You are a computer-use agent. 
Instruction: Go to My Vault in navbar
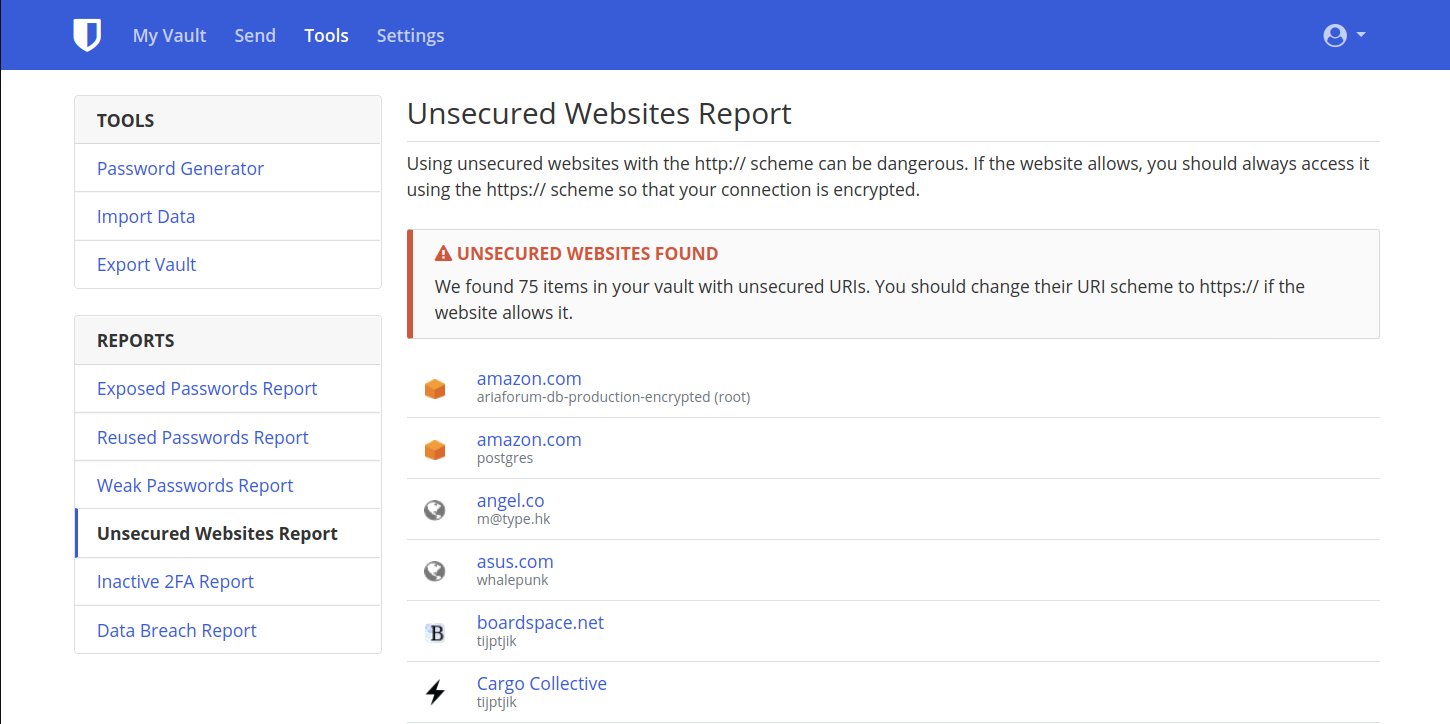click(169, 35)
